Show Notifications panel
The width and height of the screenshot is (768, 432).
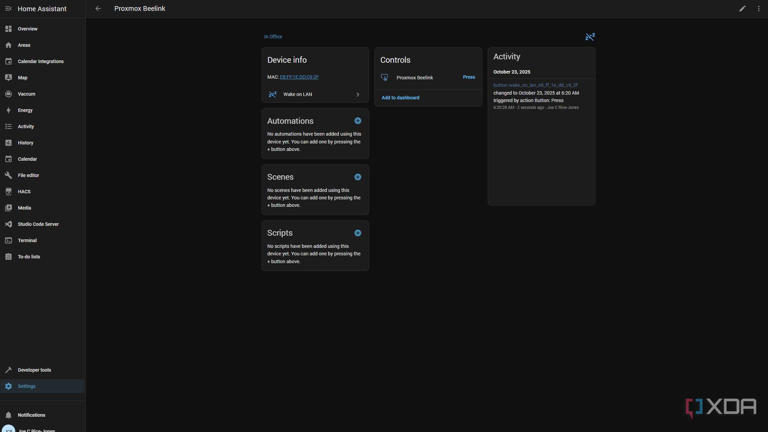click(31, 415)
